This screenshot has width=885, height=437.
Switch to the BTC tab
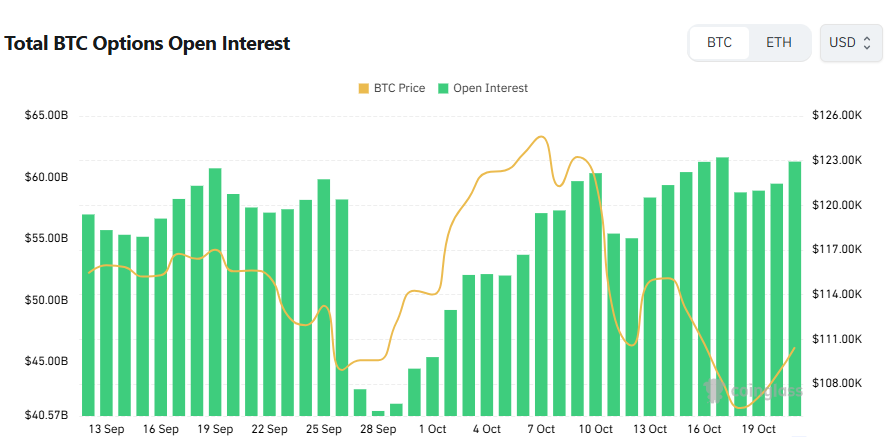[x=719, y=43]
